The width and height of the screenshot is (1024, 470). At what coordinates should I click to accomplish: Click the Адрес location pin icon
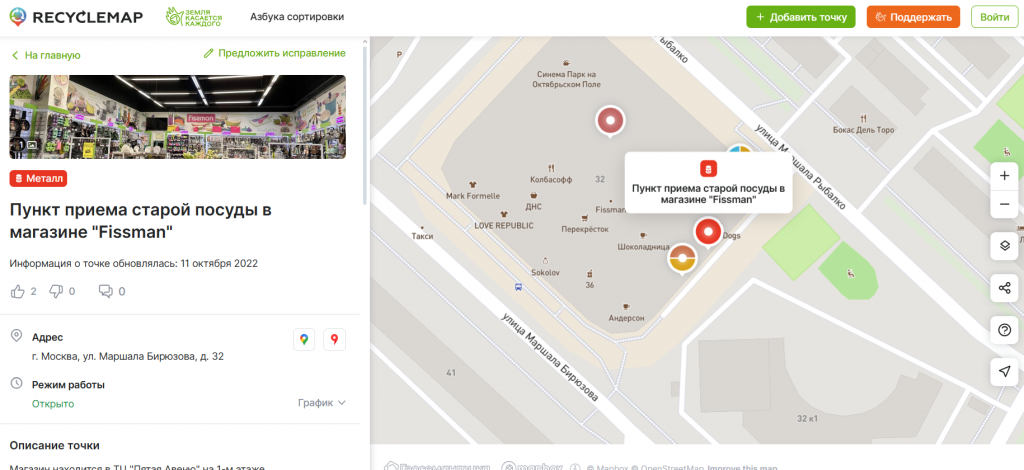pos(16,336)
